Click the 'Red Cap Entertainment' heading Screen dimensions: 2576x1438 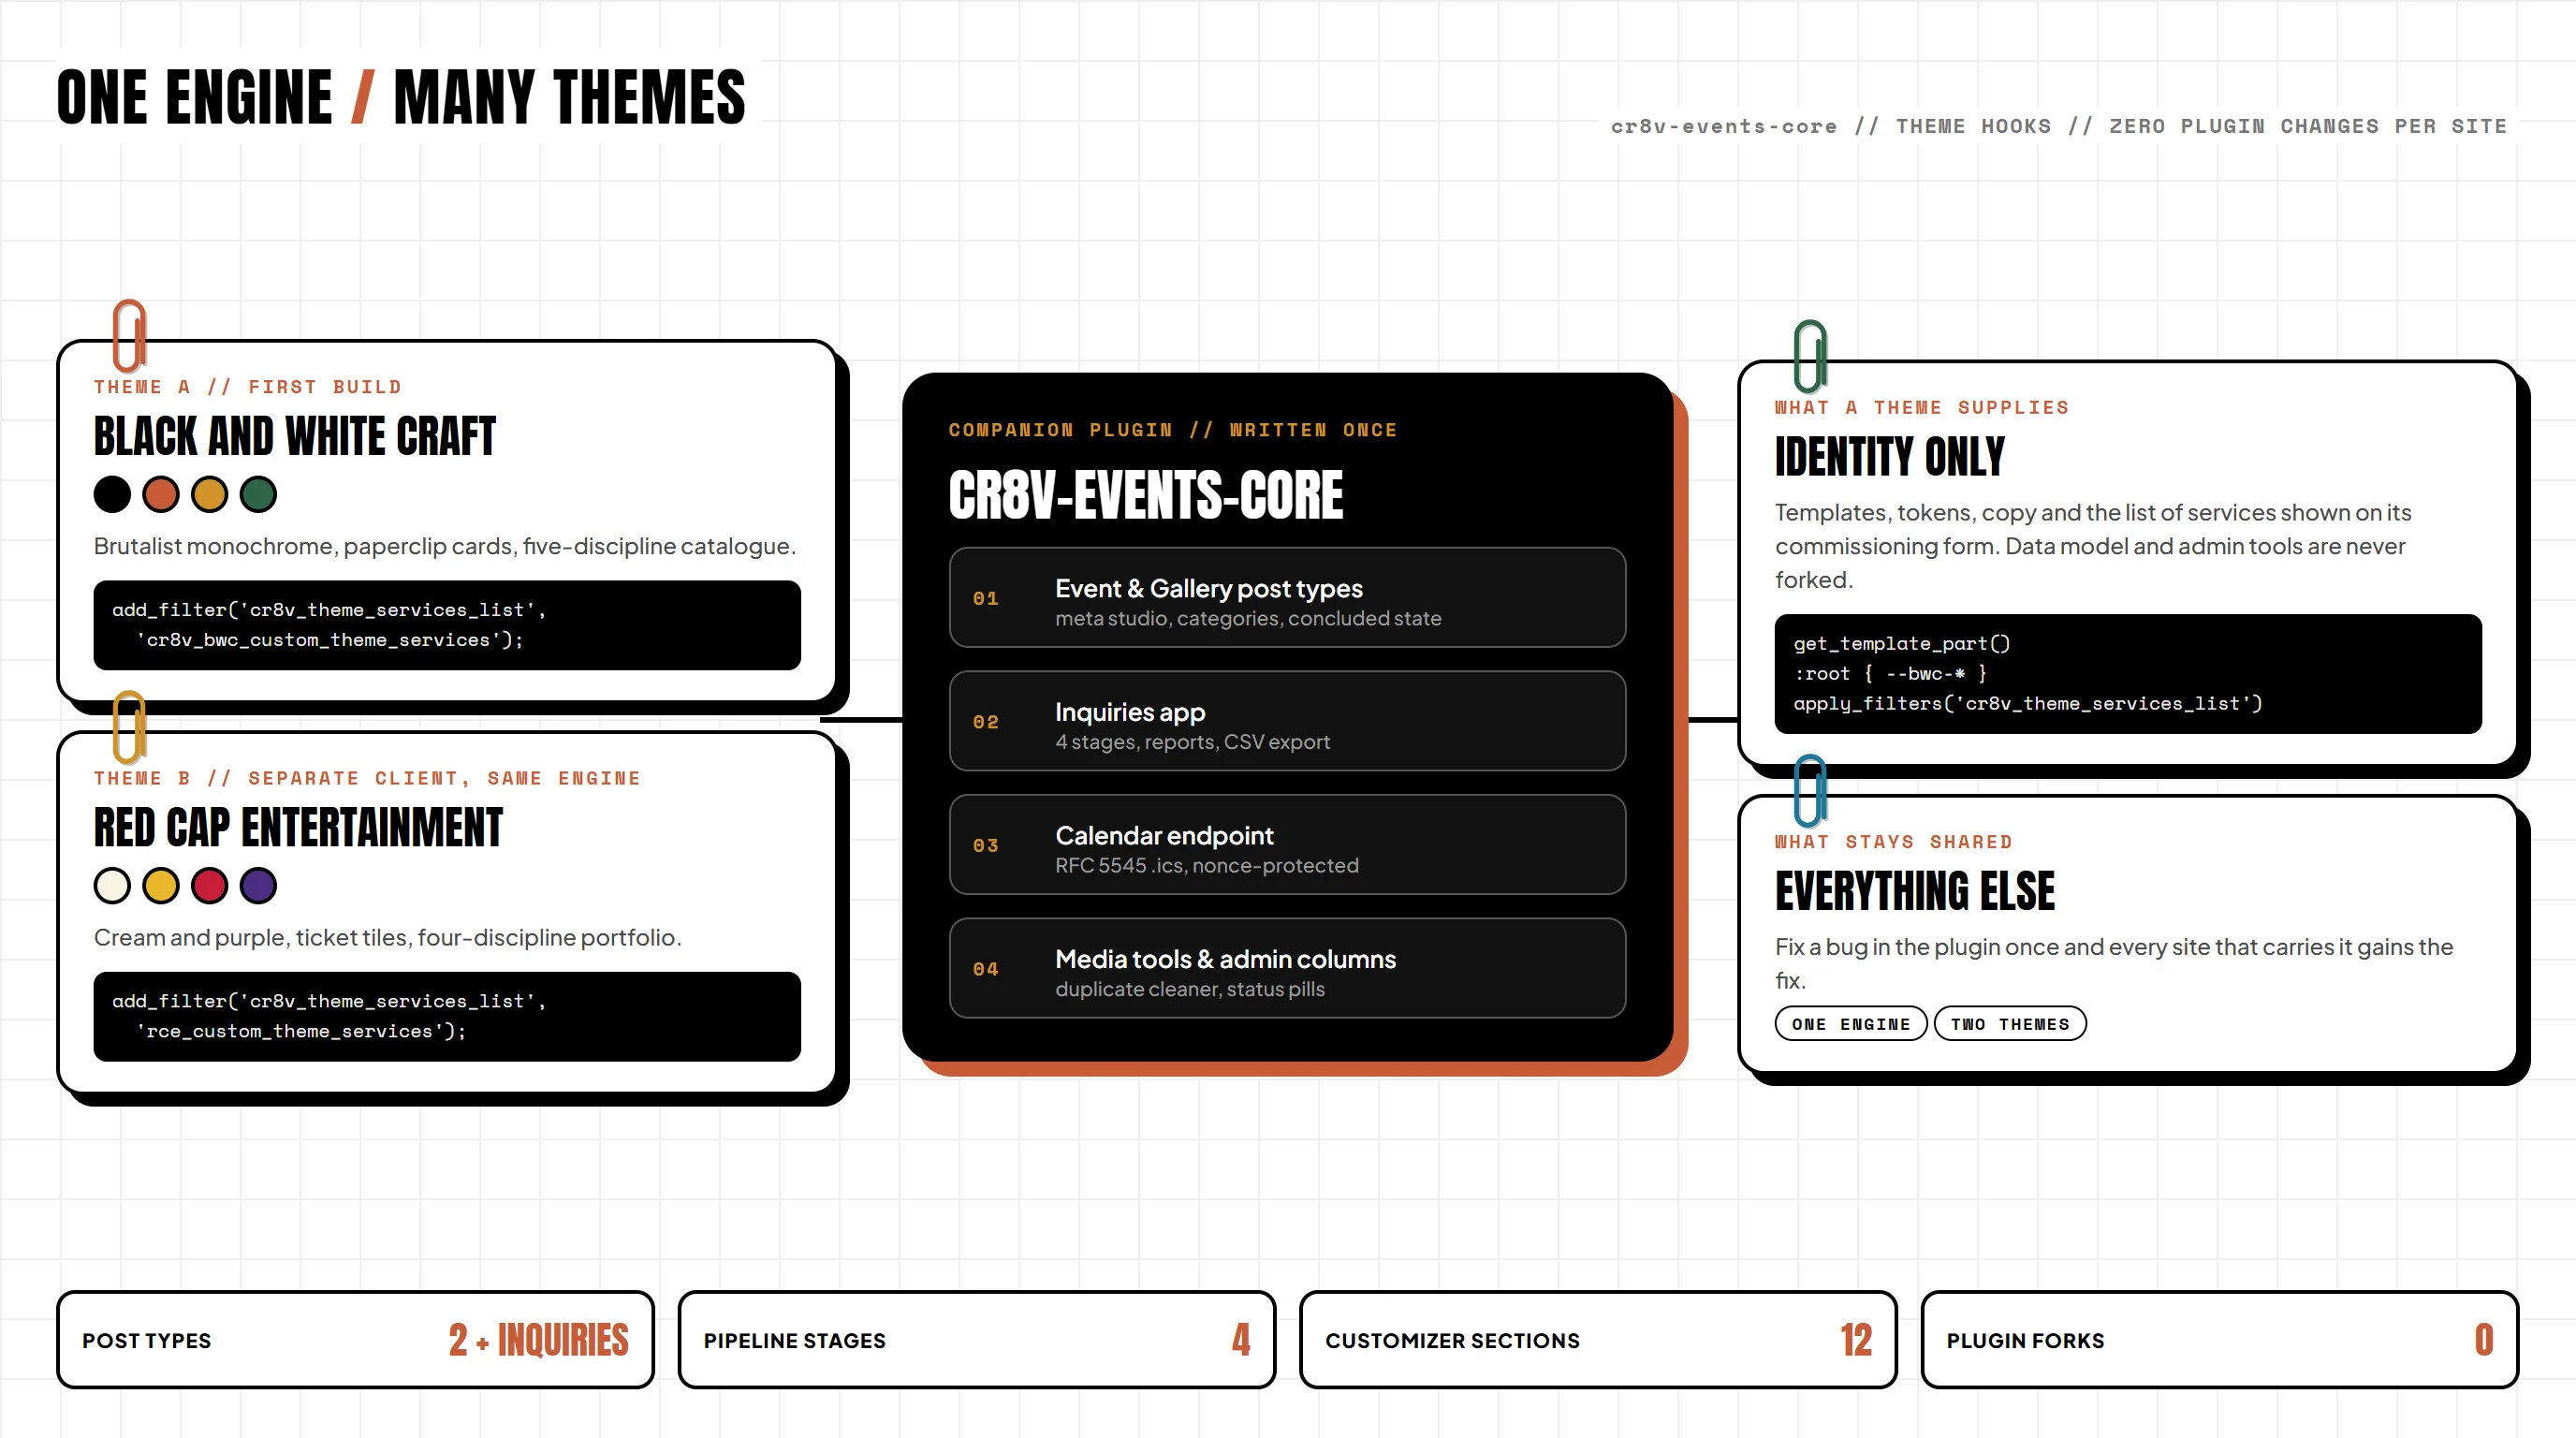[x=298, y=827]
